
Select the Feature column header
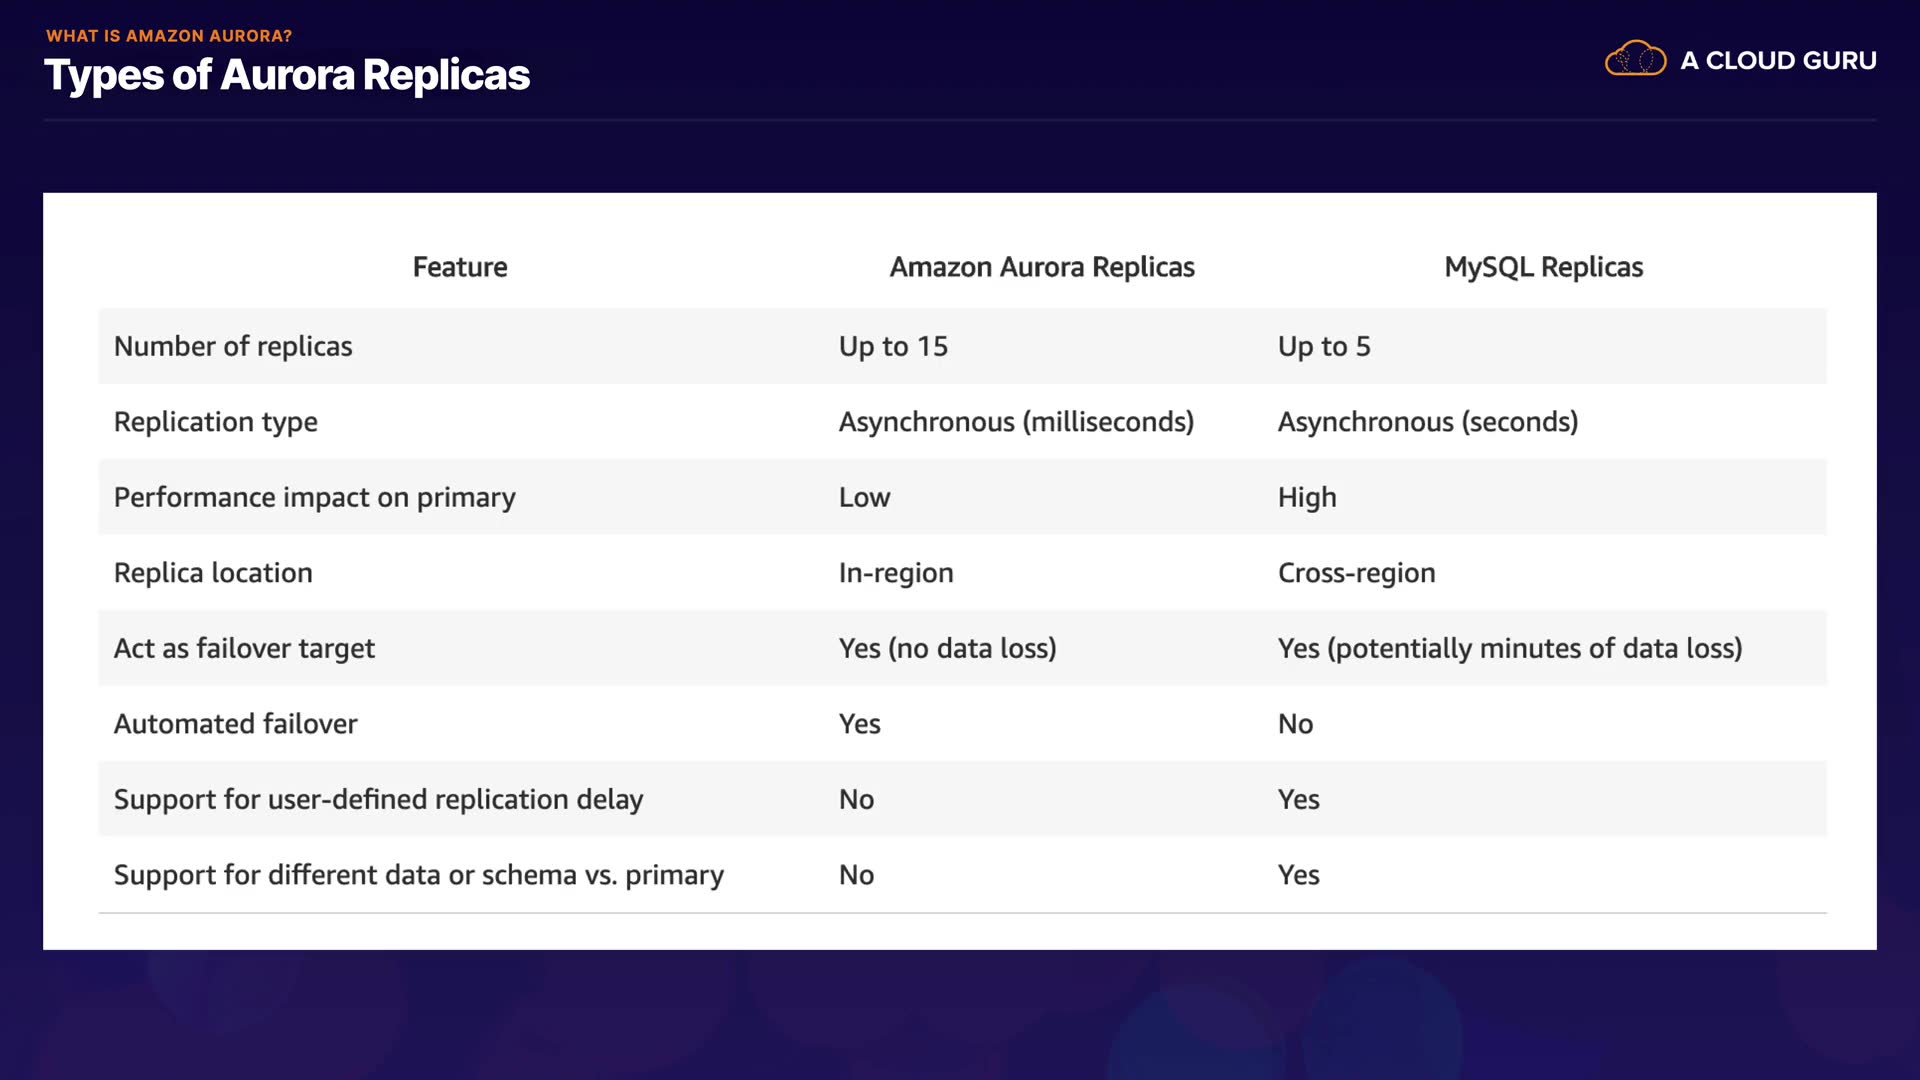click(460, 267)
